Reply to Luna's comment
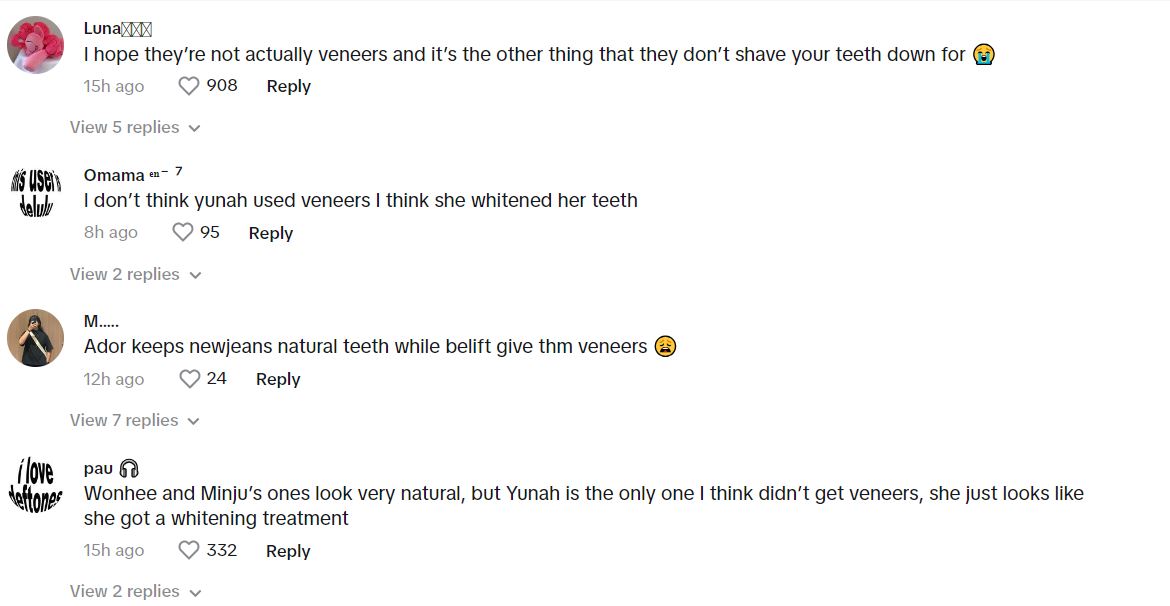This screenshot has height=606, width=1170. click(288, 86)
